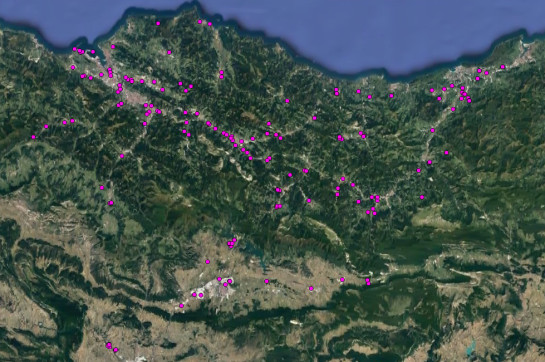The height and width of the screenshot is (362, 545).
Task: Click the leftmost marker along the western harbor coast
Action: click(x=74, y=49)
